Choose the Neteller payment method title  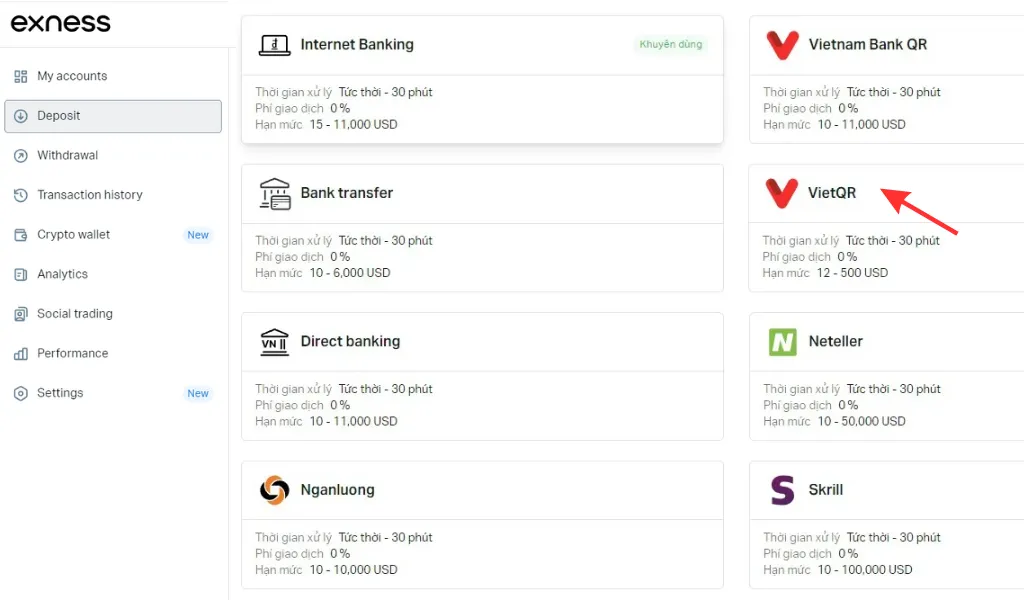tap(835, 342)
